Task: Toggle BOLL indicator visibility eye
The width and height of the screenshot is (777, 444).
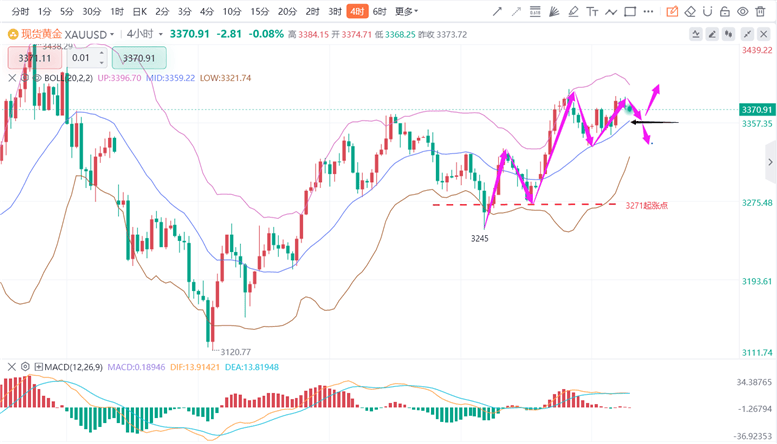Action: pyautogui.click(x=37, y=78)
